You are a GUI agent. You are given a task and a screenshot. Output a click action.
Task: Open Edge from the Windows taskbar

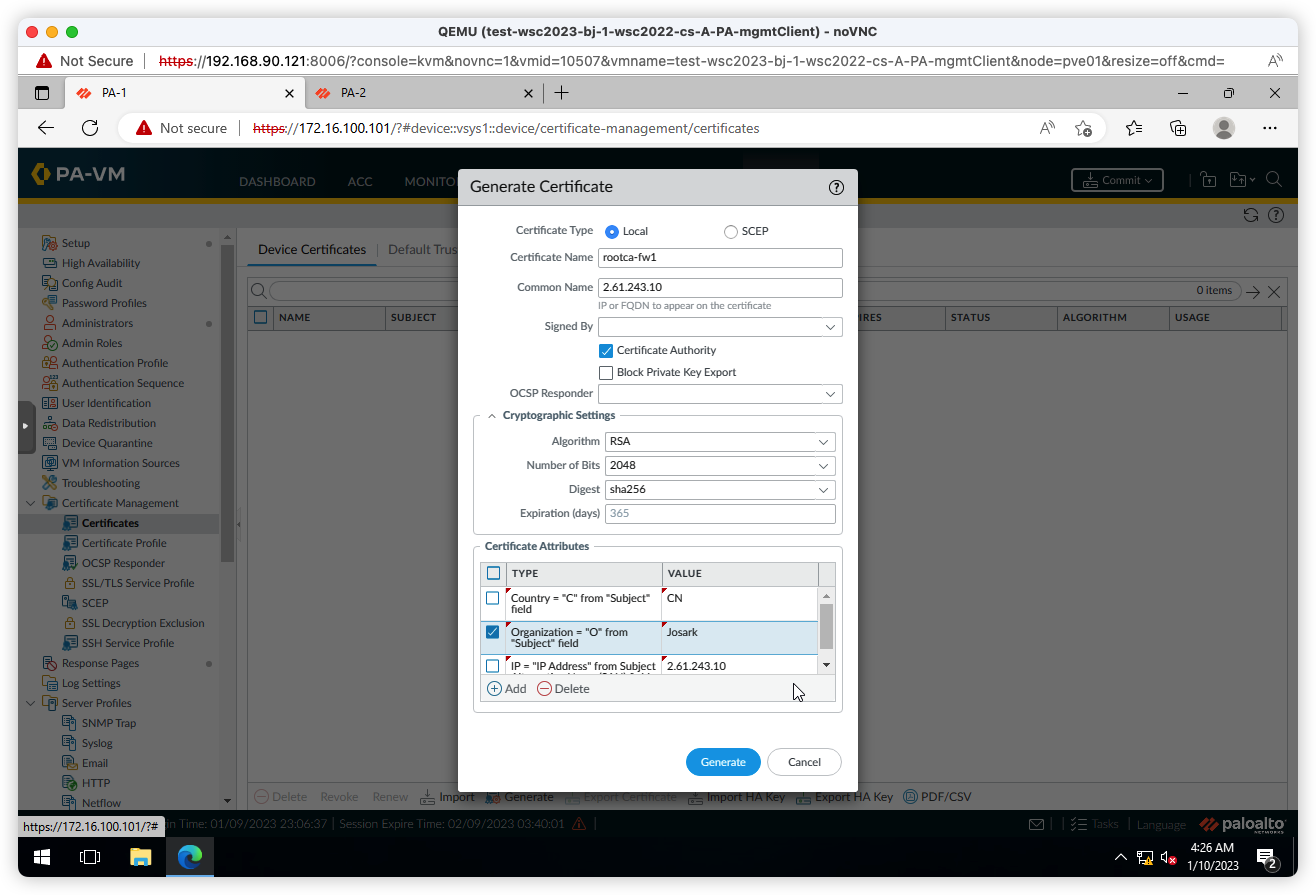[189, 857]
